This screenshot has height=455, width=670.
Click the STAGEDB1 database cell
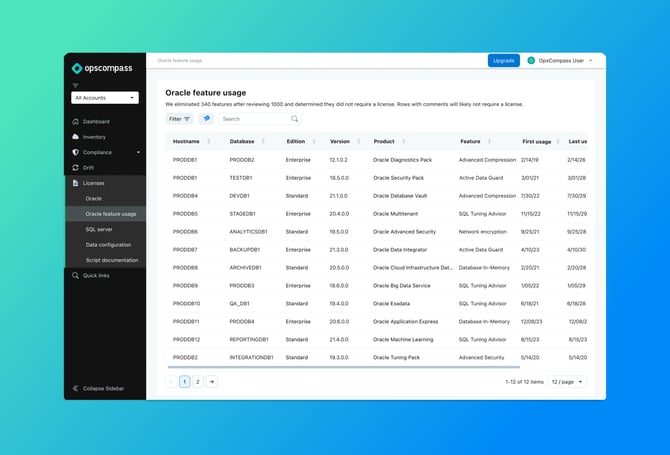coord(242,214)
